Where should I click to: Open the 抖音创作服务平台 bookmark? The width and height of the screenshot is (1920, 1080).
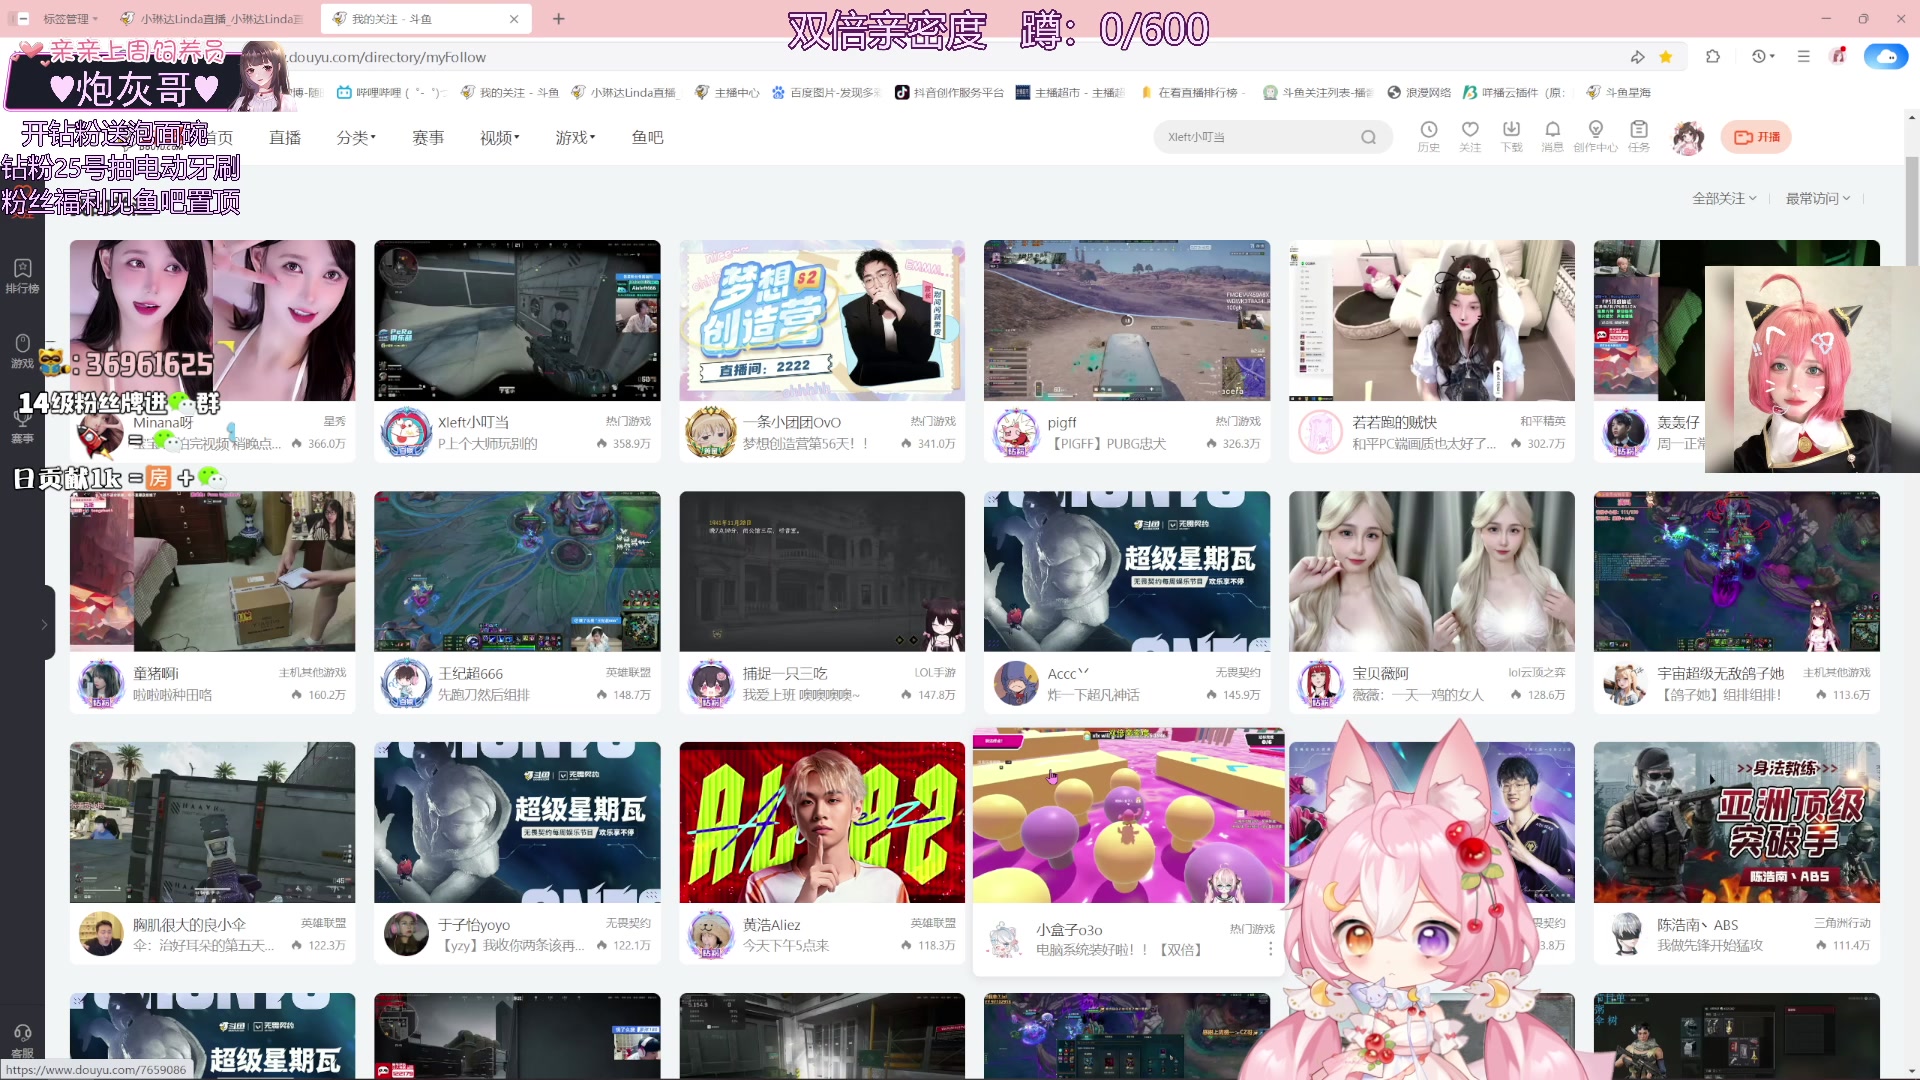tap(949, 92)
